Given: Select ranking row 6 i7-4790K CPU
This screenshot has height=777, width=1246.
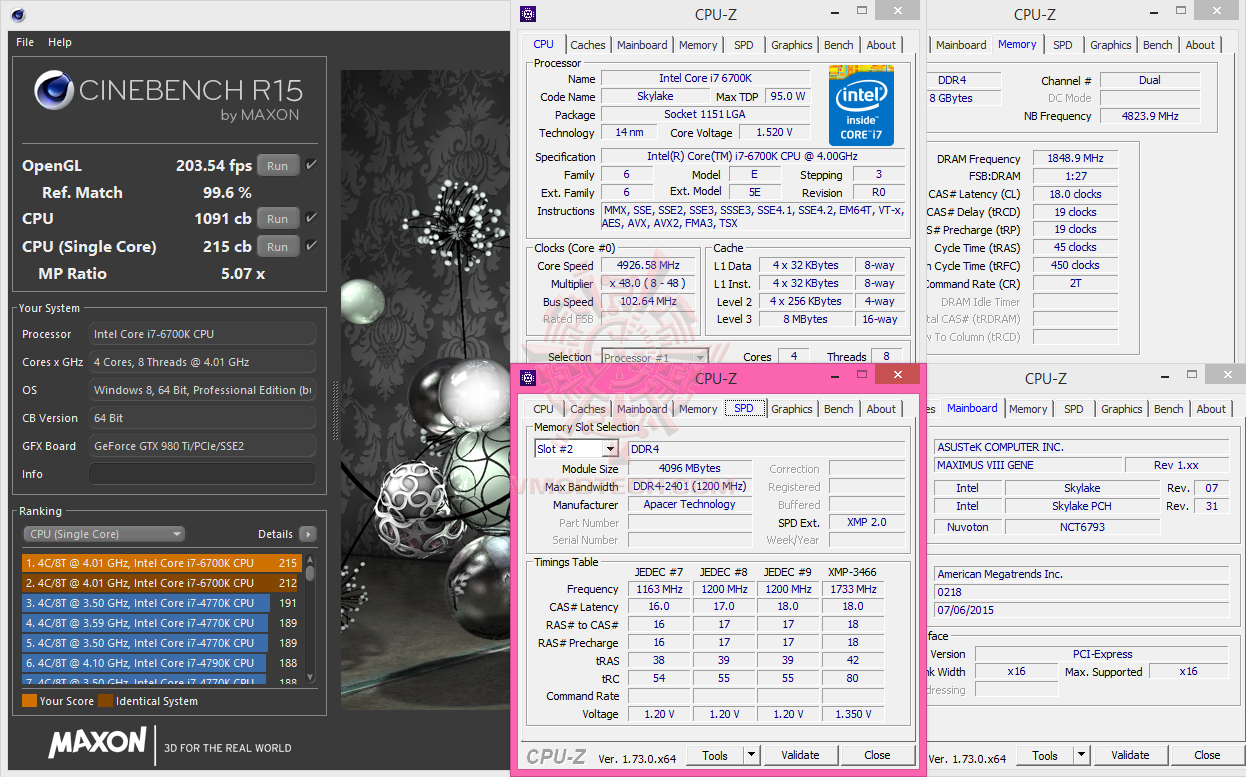Looking at the screenshot, I should (x=162, y=663).
